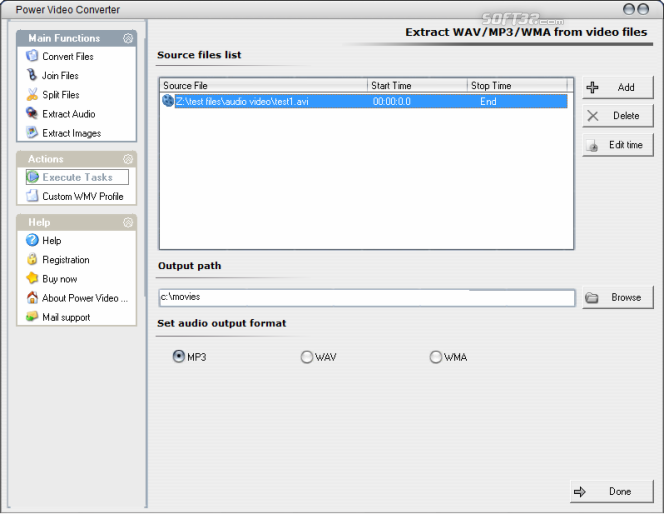Viewport: 664px width, 514px height.
Task: Click the Convert Files icon
Action: click(32, 55)
